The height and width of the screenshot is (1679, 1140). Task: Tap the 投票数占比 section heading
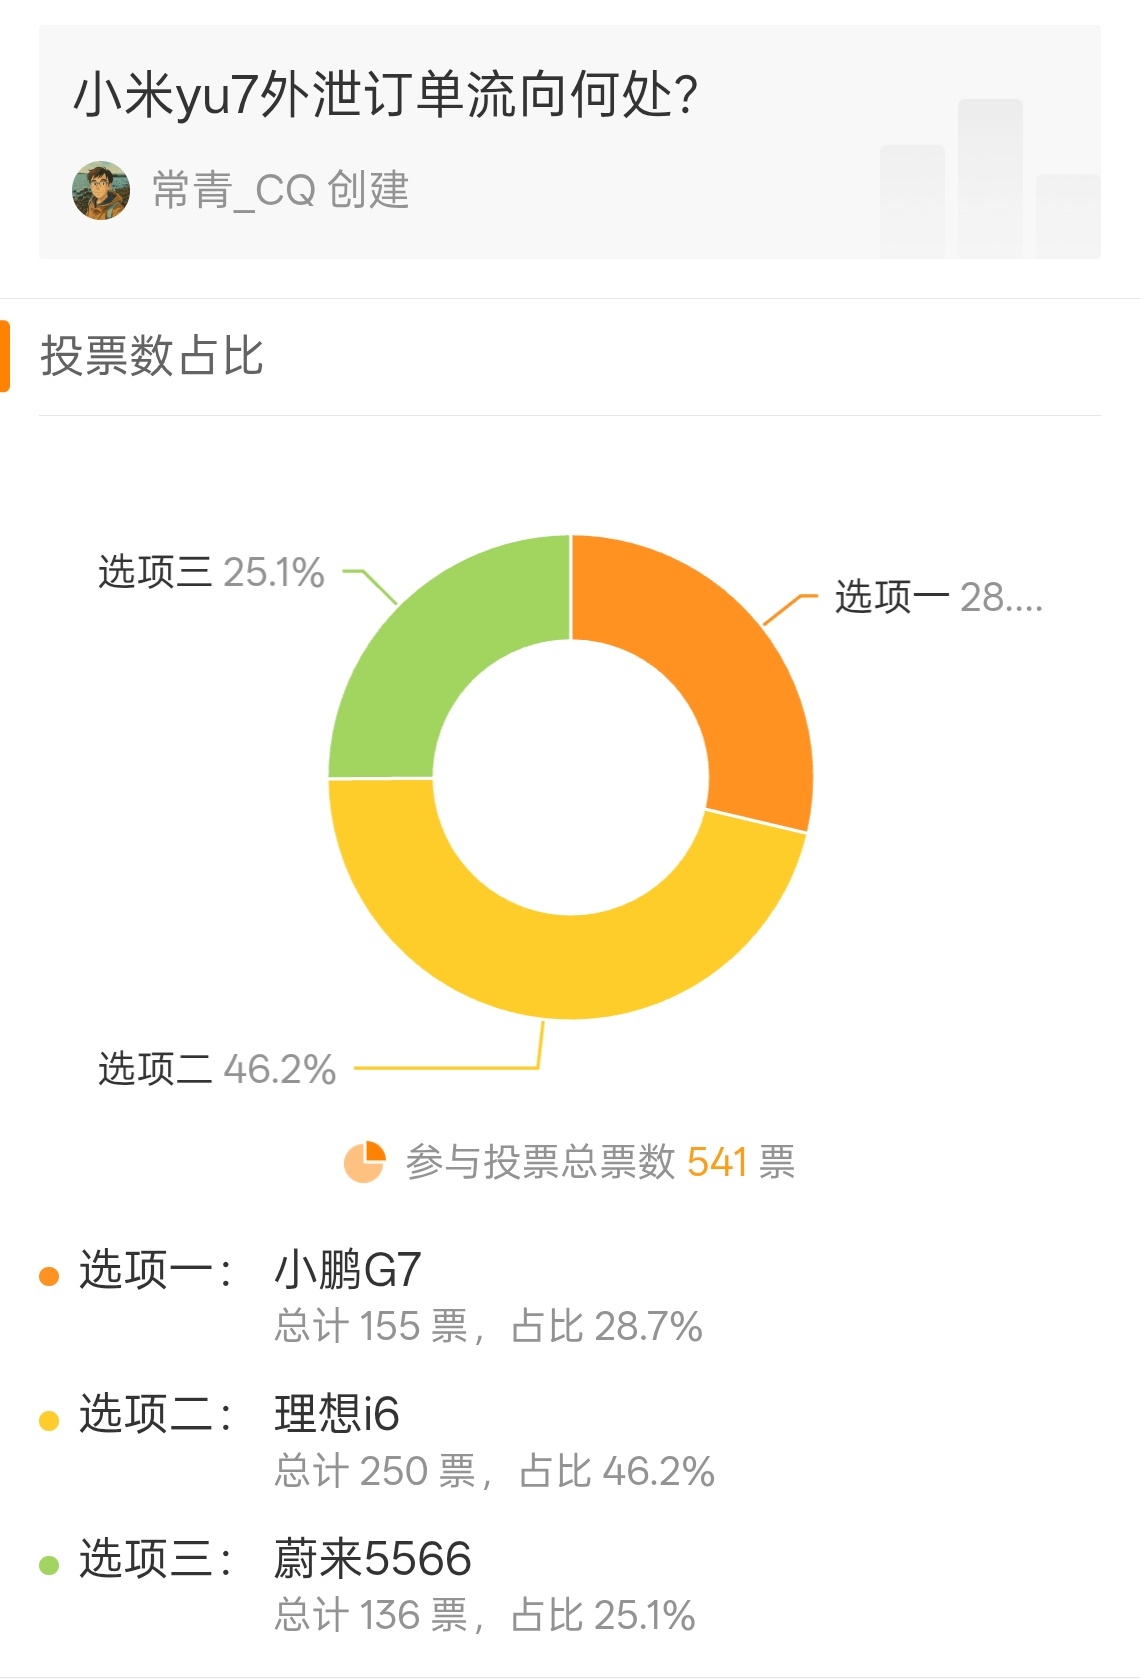click(152, 356)
